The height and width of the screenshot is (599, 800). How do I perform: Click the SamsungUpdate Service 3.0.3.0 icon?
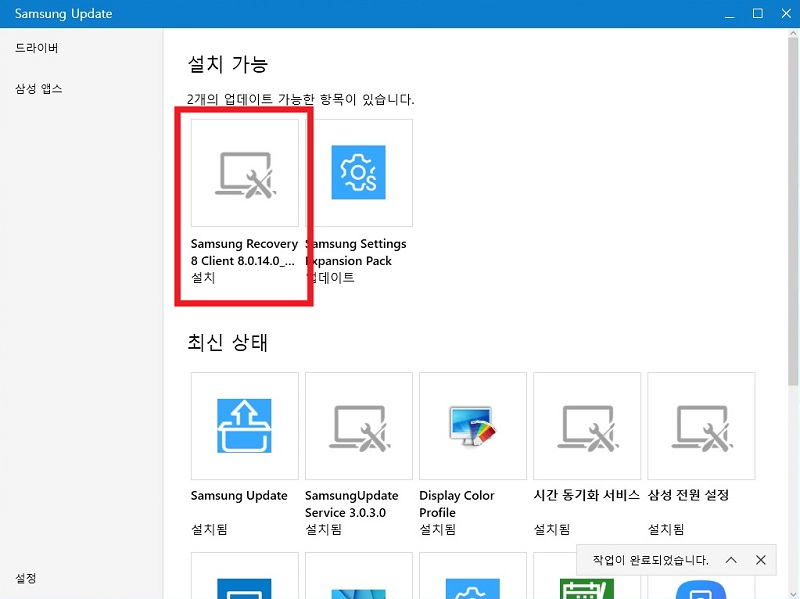tap(359, 426)
